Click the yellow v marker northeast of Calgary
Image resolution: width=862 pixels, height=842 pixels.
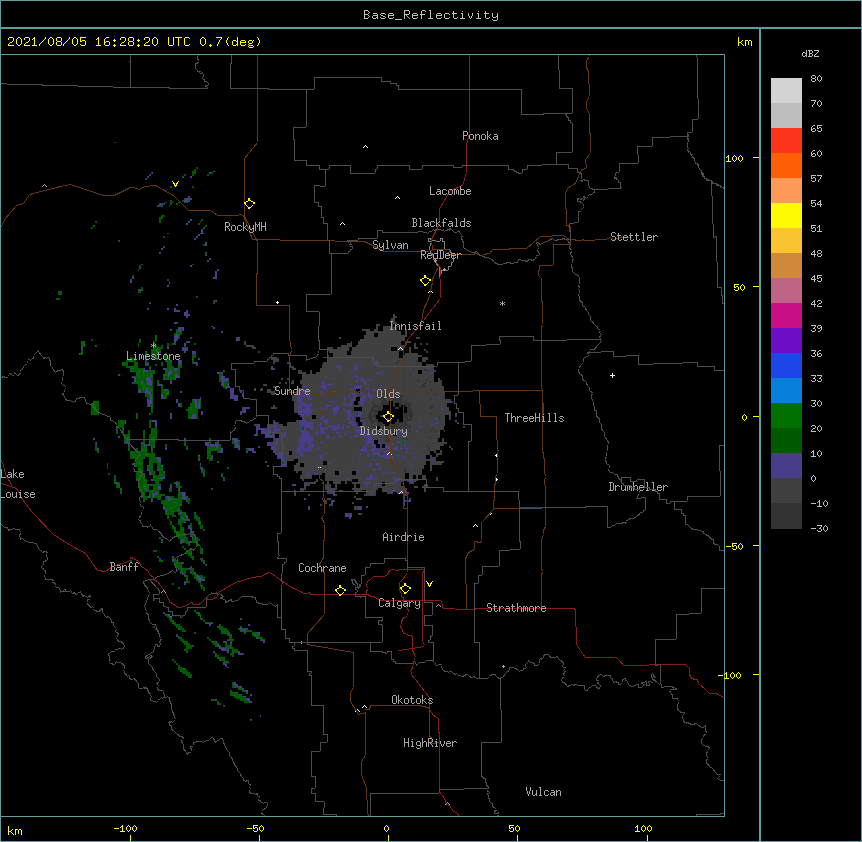[429, 584]
